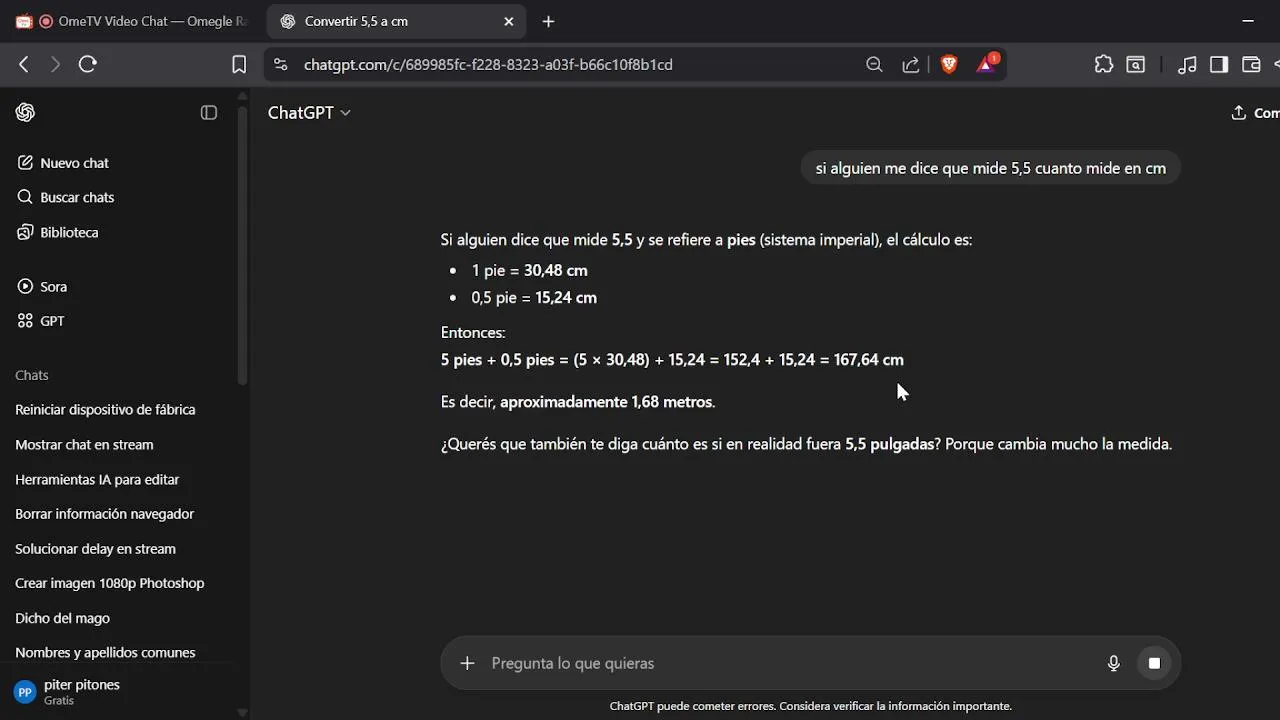1280x720 pixels.
Task: Collapse the sidebar with panel toggle icon
Action: coord(209,113)
